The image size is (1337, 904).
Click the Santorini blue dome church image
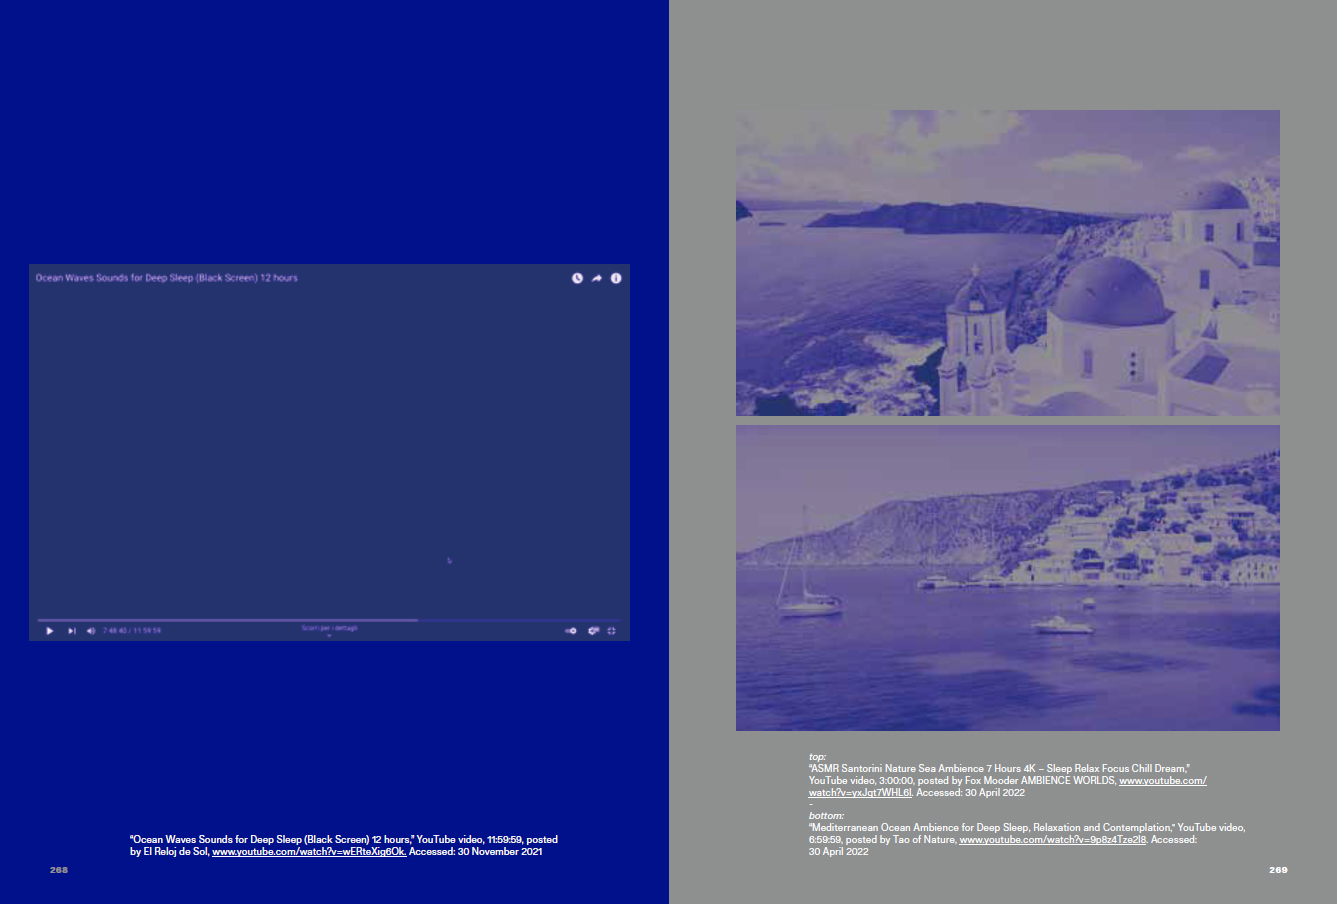coord(1007,263)
